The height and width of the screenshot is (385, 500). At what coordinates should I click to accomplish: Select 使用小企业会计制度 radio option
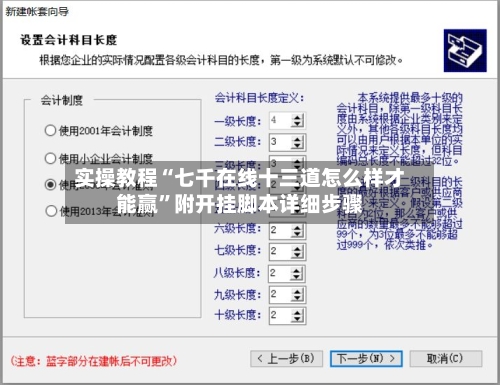(99, 158)
